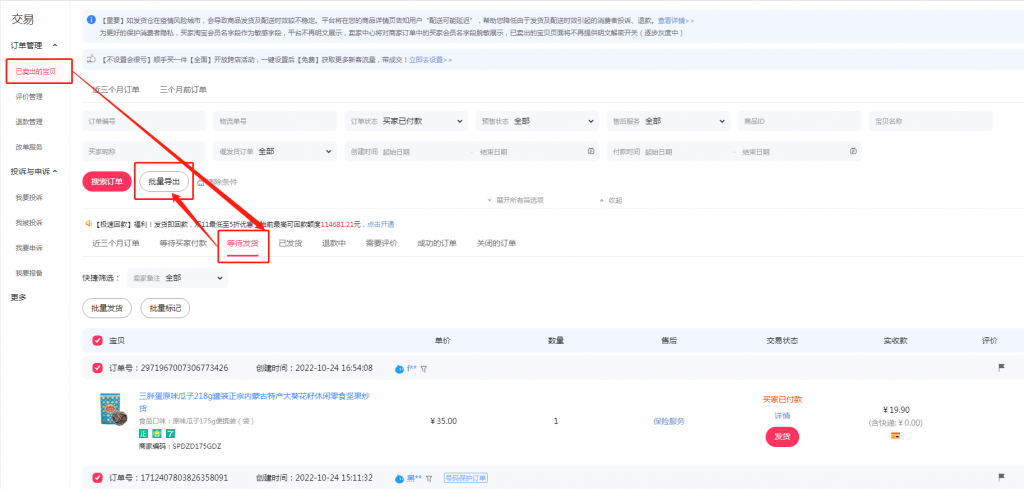Click the calendar icon in the 创建时间 date range
The width and height of the screenshot is (1024, 489).
[591, 151]
